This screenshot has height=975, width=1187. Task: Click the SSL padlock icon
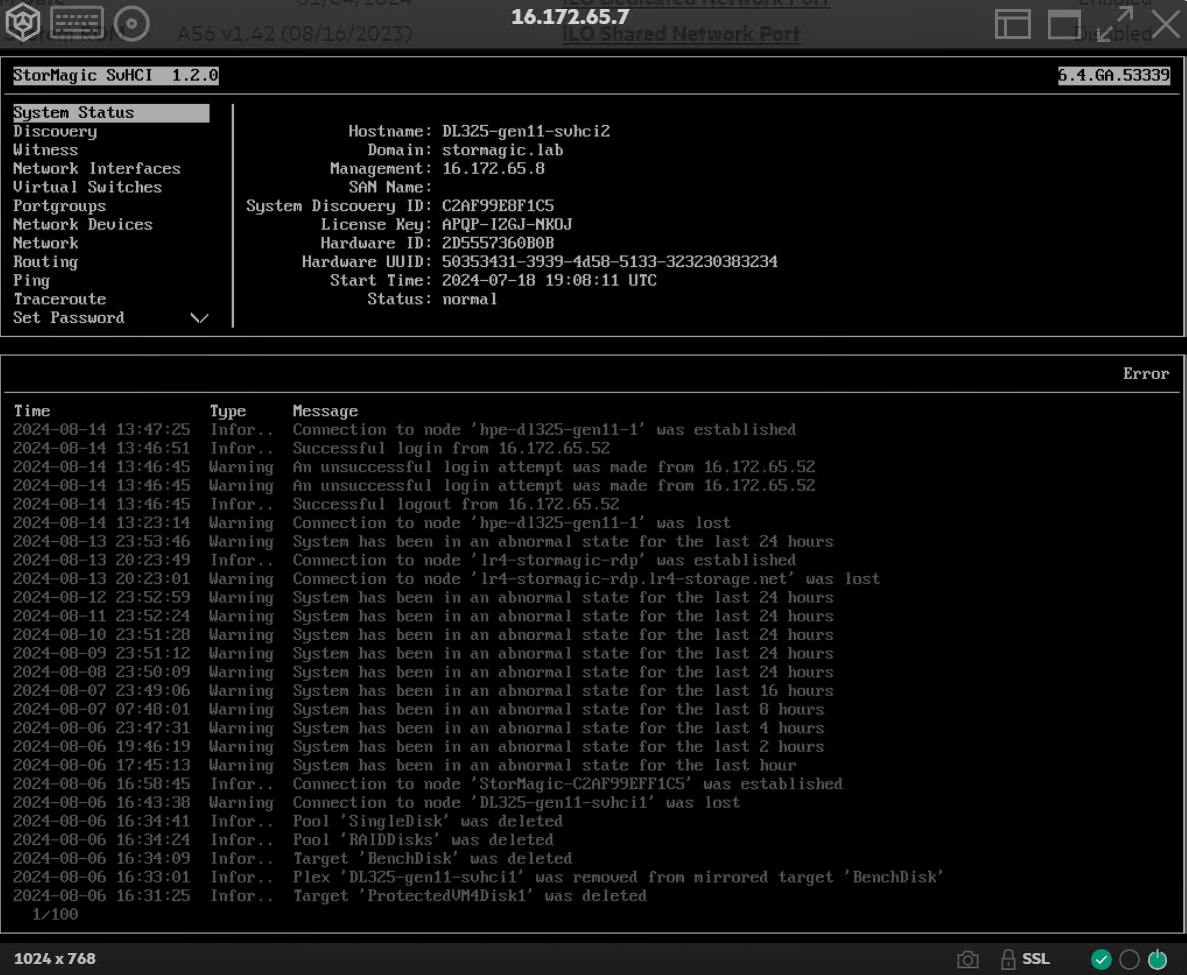(x=1008, y=959)
